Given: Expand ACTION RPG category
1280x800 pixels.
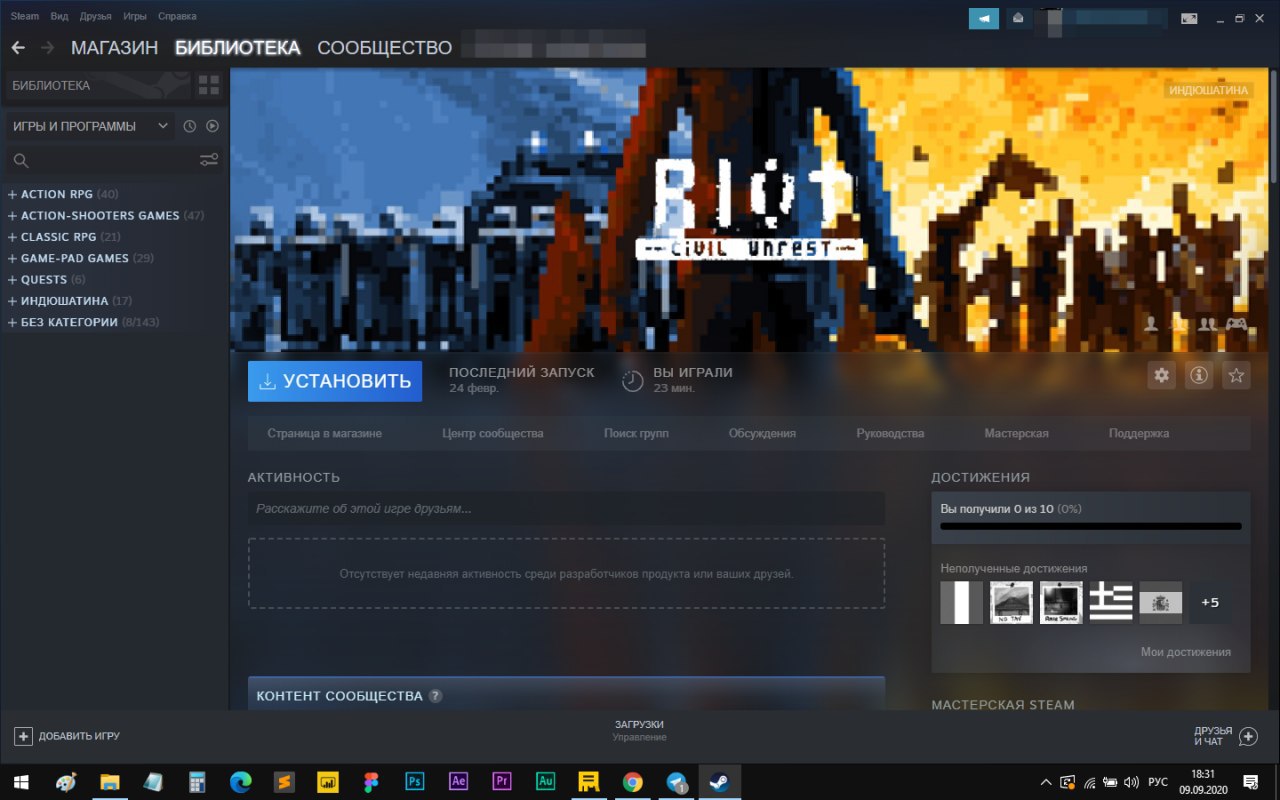Looking at the screenshot, I should pyautogui.click(x=12, y=194).
